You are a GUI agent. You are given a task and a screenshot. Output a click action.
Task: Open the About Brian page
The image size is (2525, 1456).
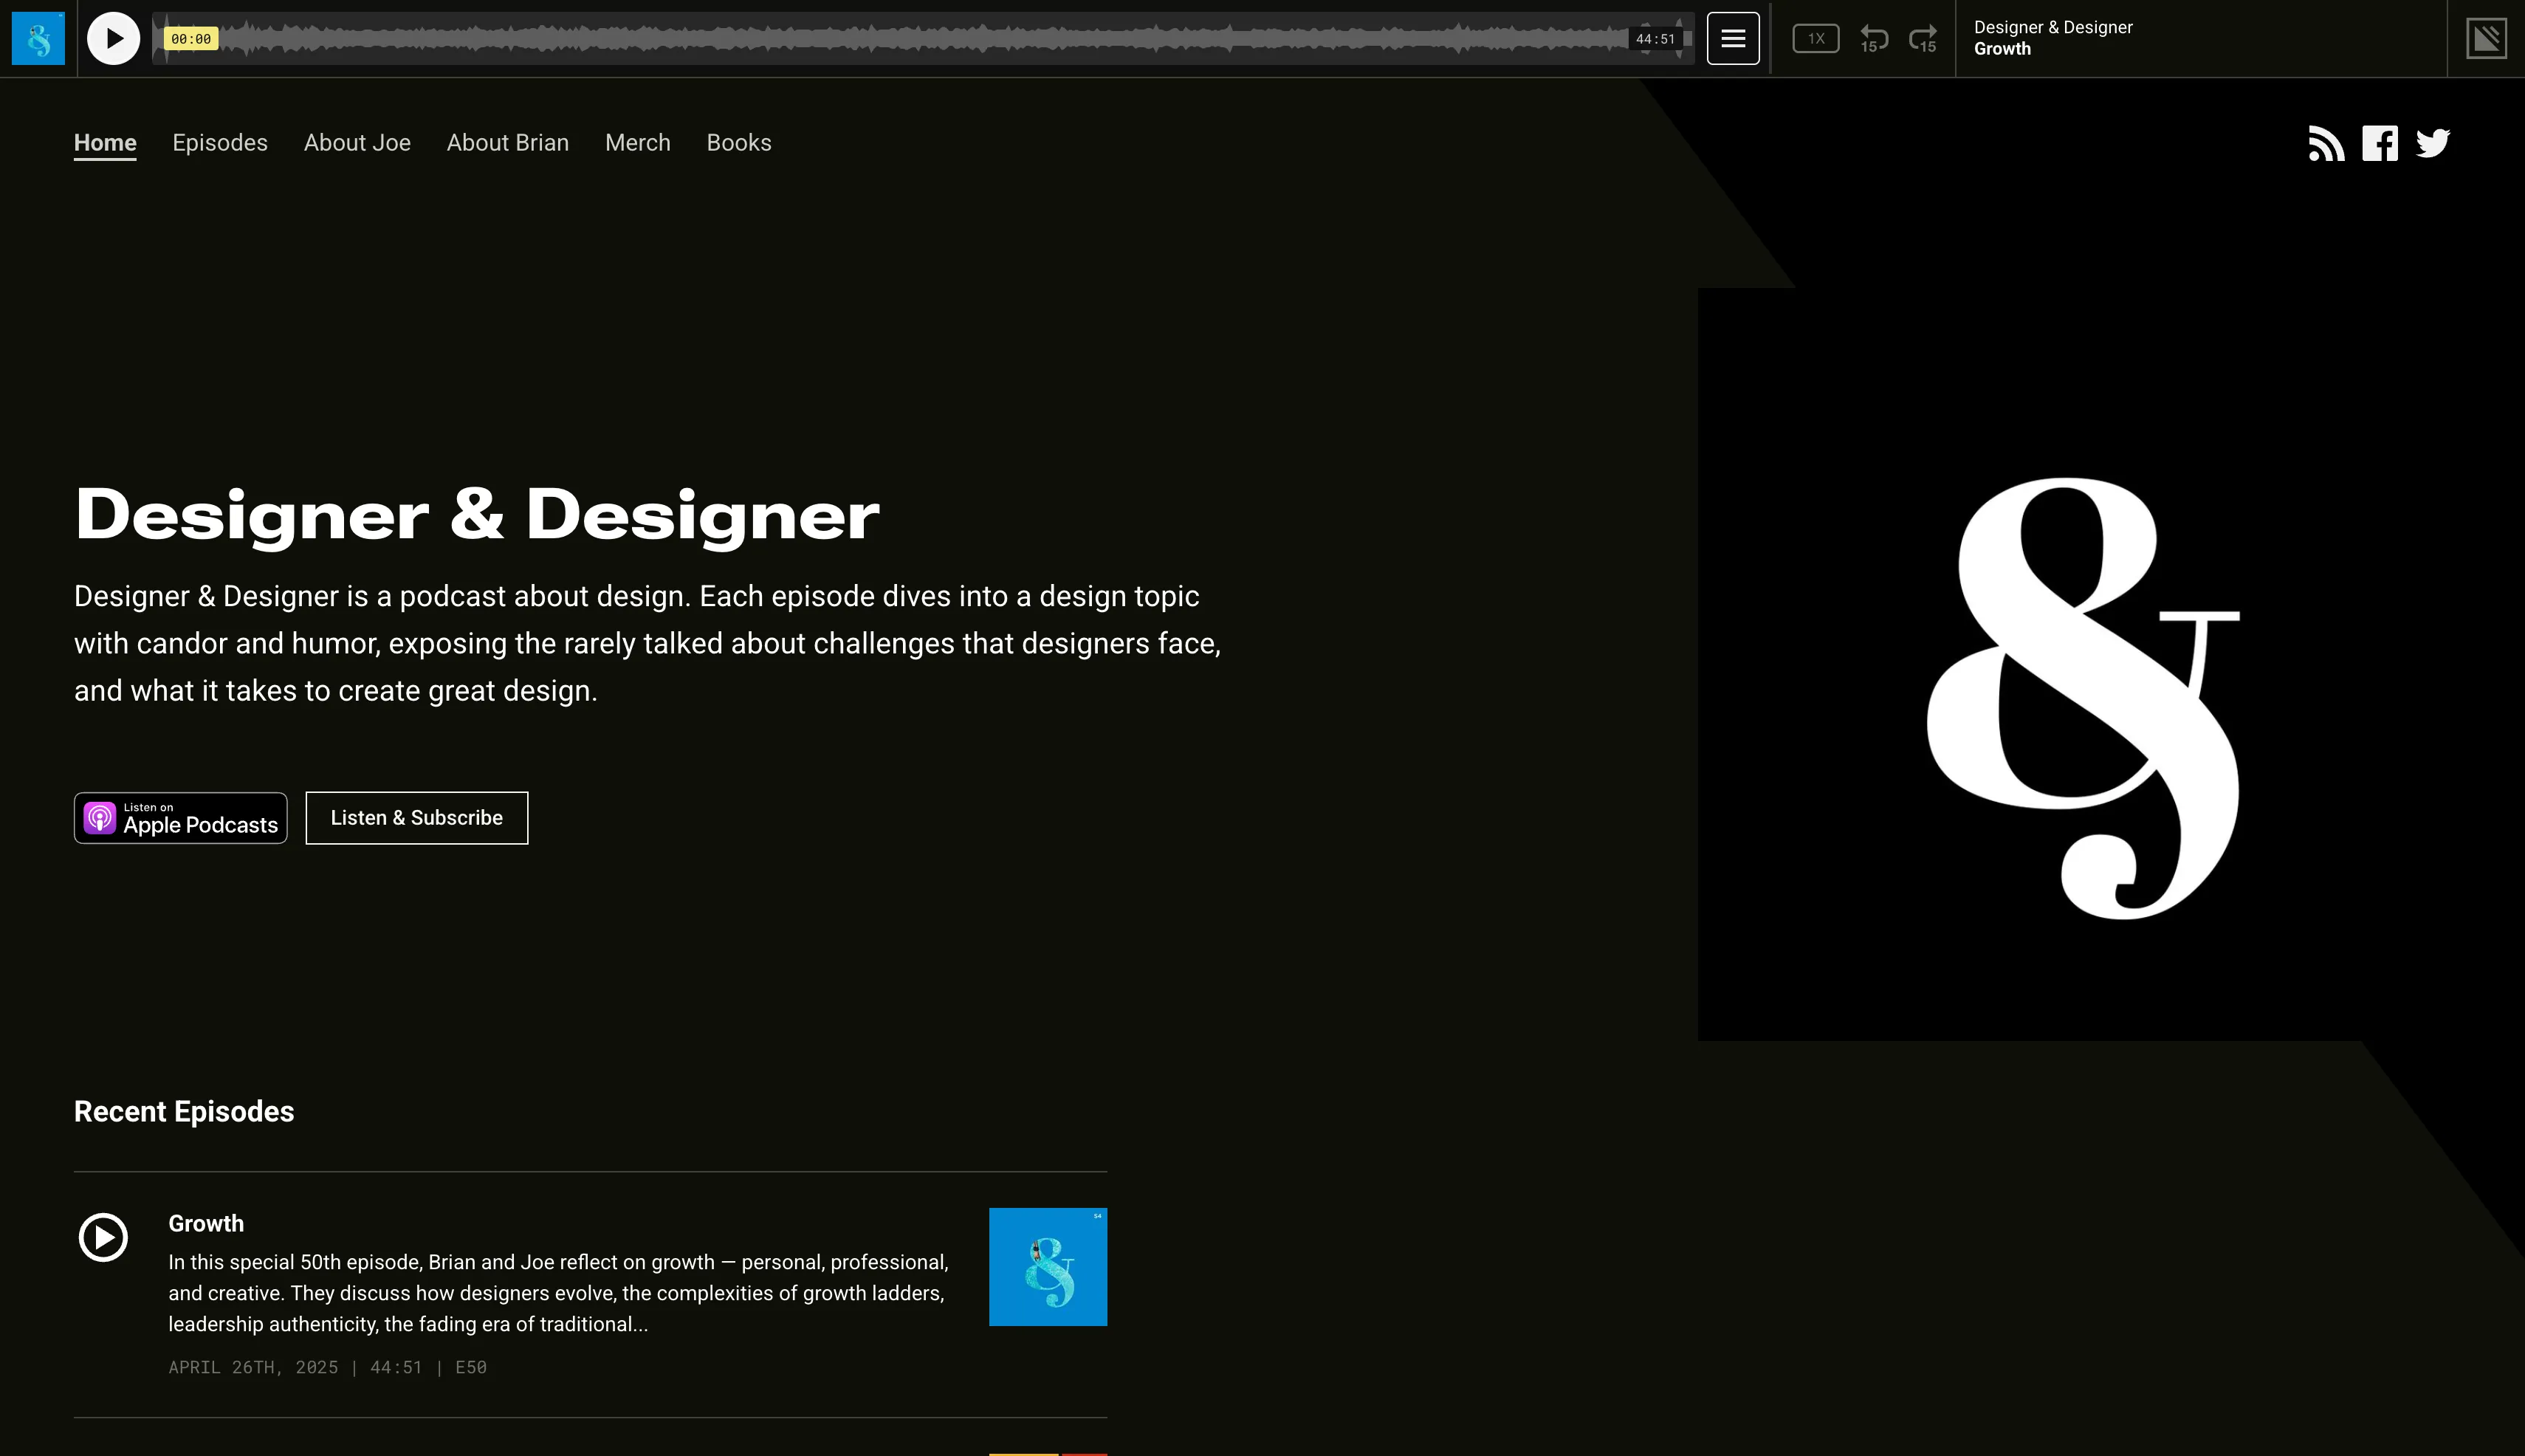click(507, 143)
